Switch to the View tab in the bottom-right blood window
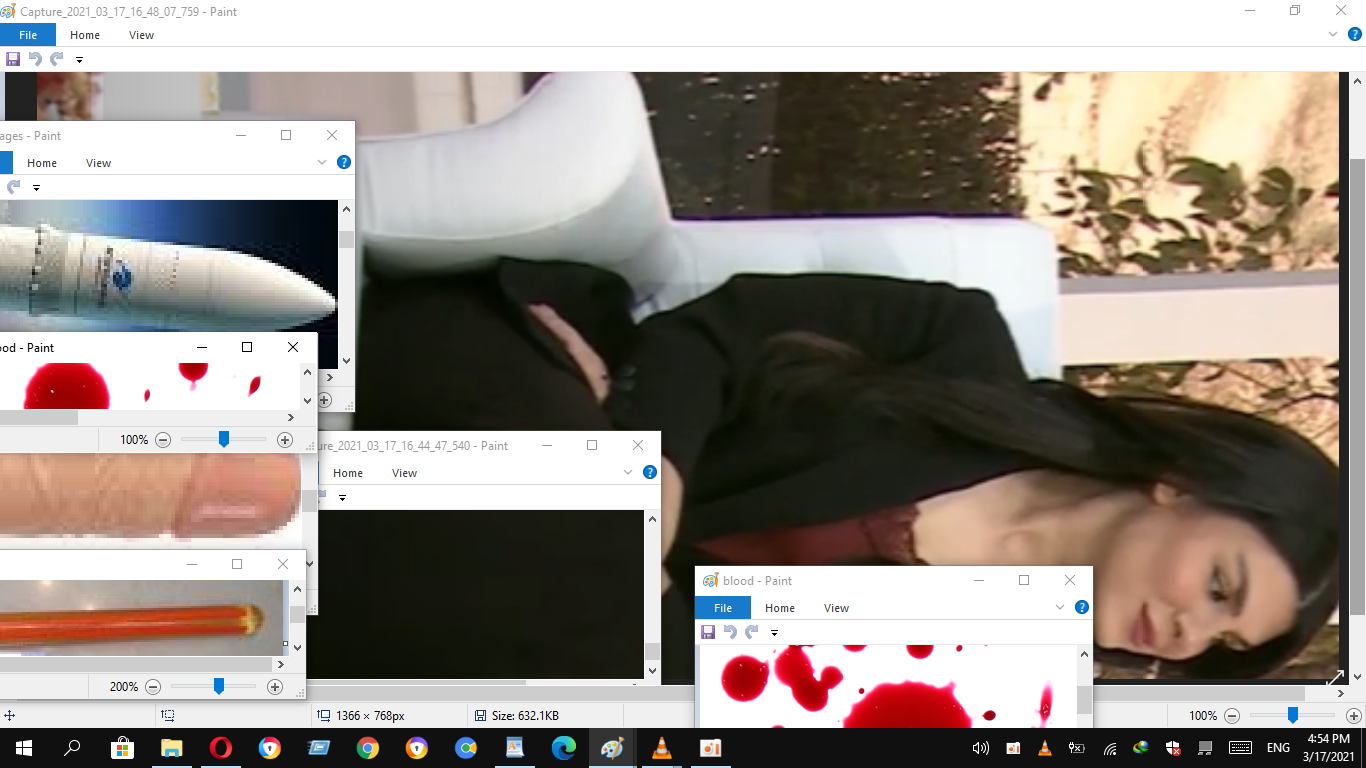The width and height of the screenshot is (1366, 768). pyautogui.click(x=836, y=608)
